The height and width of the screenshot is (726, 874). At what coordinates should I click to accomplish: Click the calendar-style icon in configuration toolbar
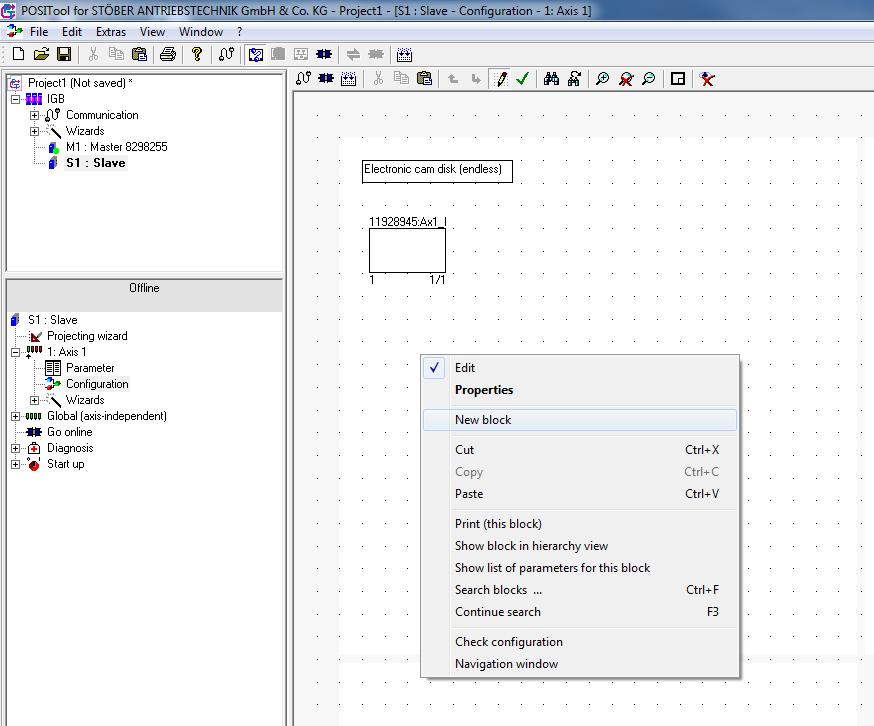(348, 79)
